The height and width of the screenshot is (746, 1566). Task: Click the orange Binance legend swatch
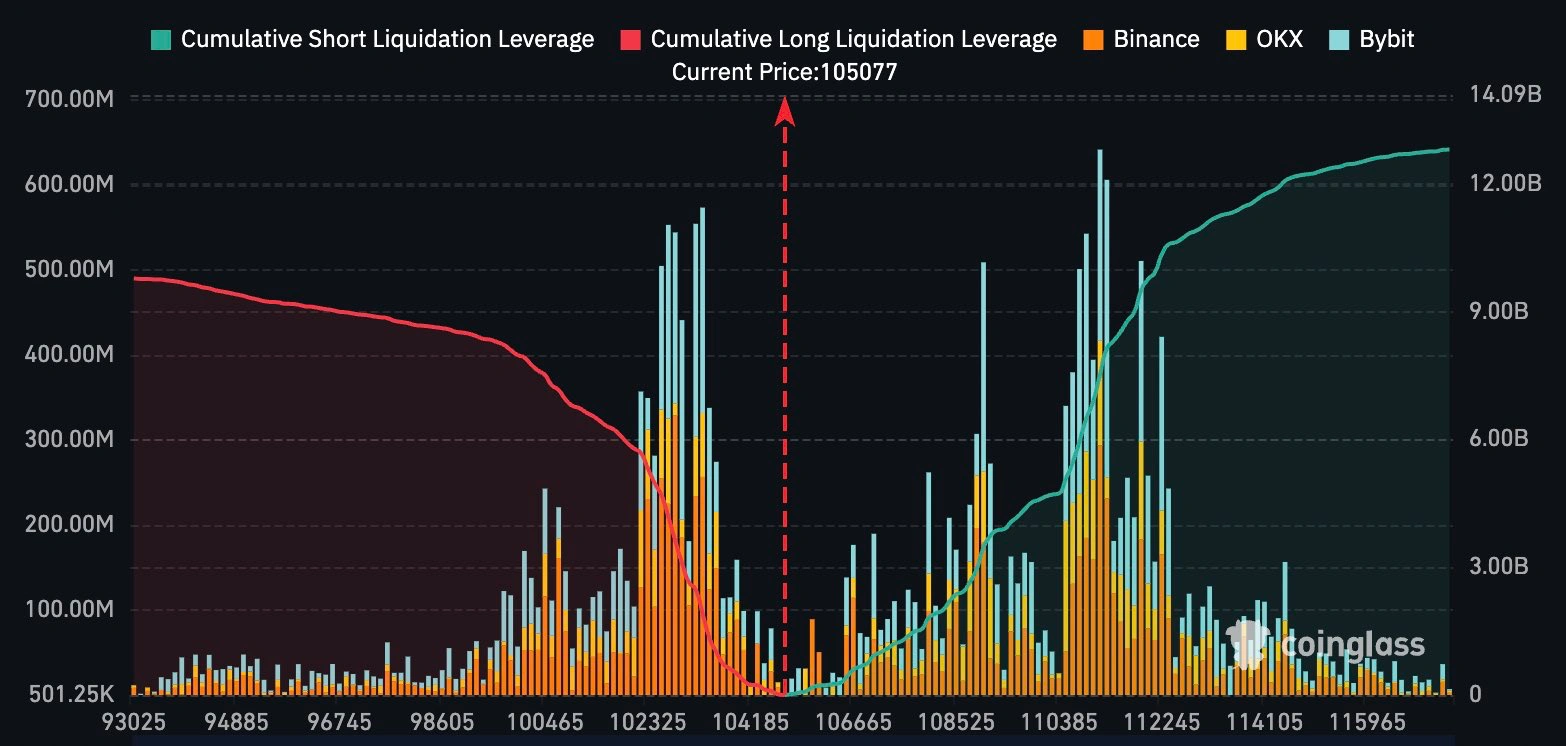click(1093, 40)
